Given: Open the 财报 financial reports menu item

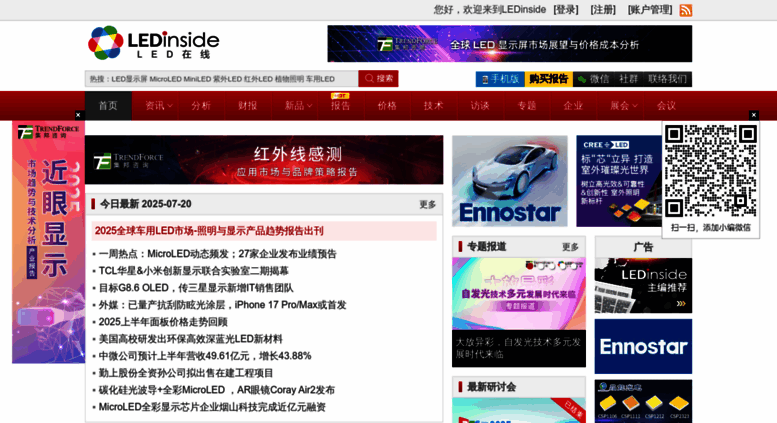Looking at the screenshot, I should (x=247, y=106).
